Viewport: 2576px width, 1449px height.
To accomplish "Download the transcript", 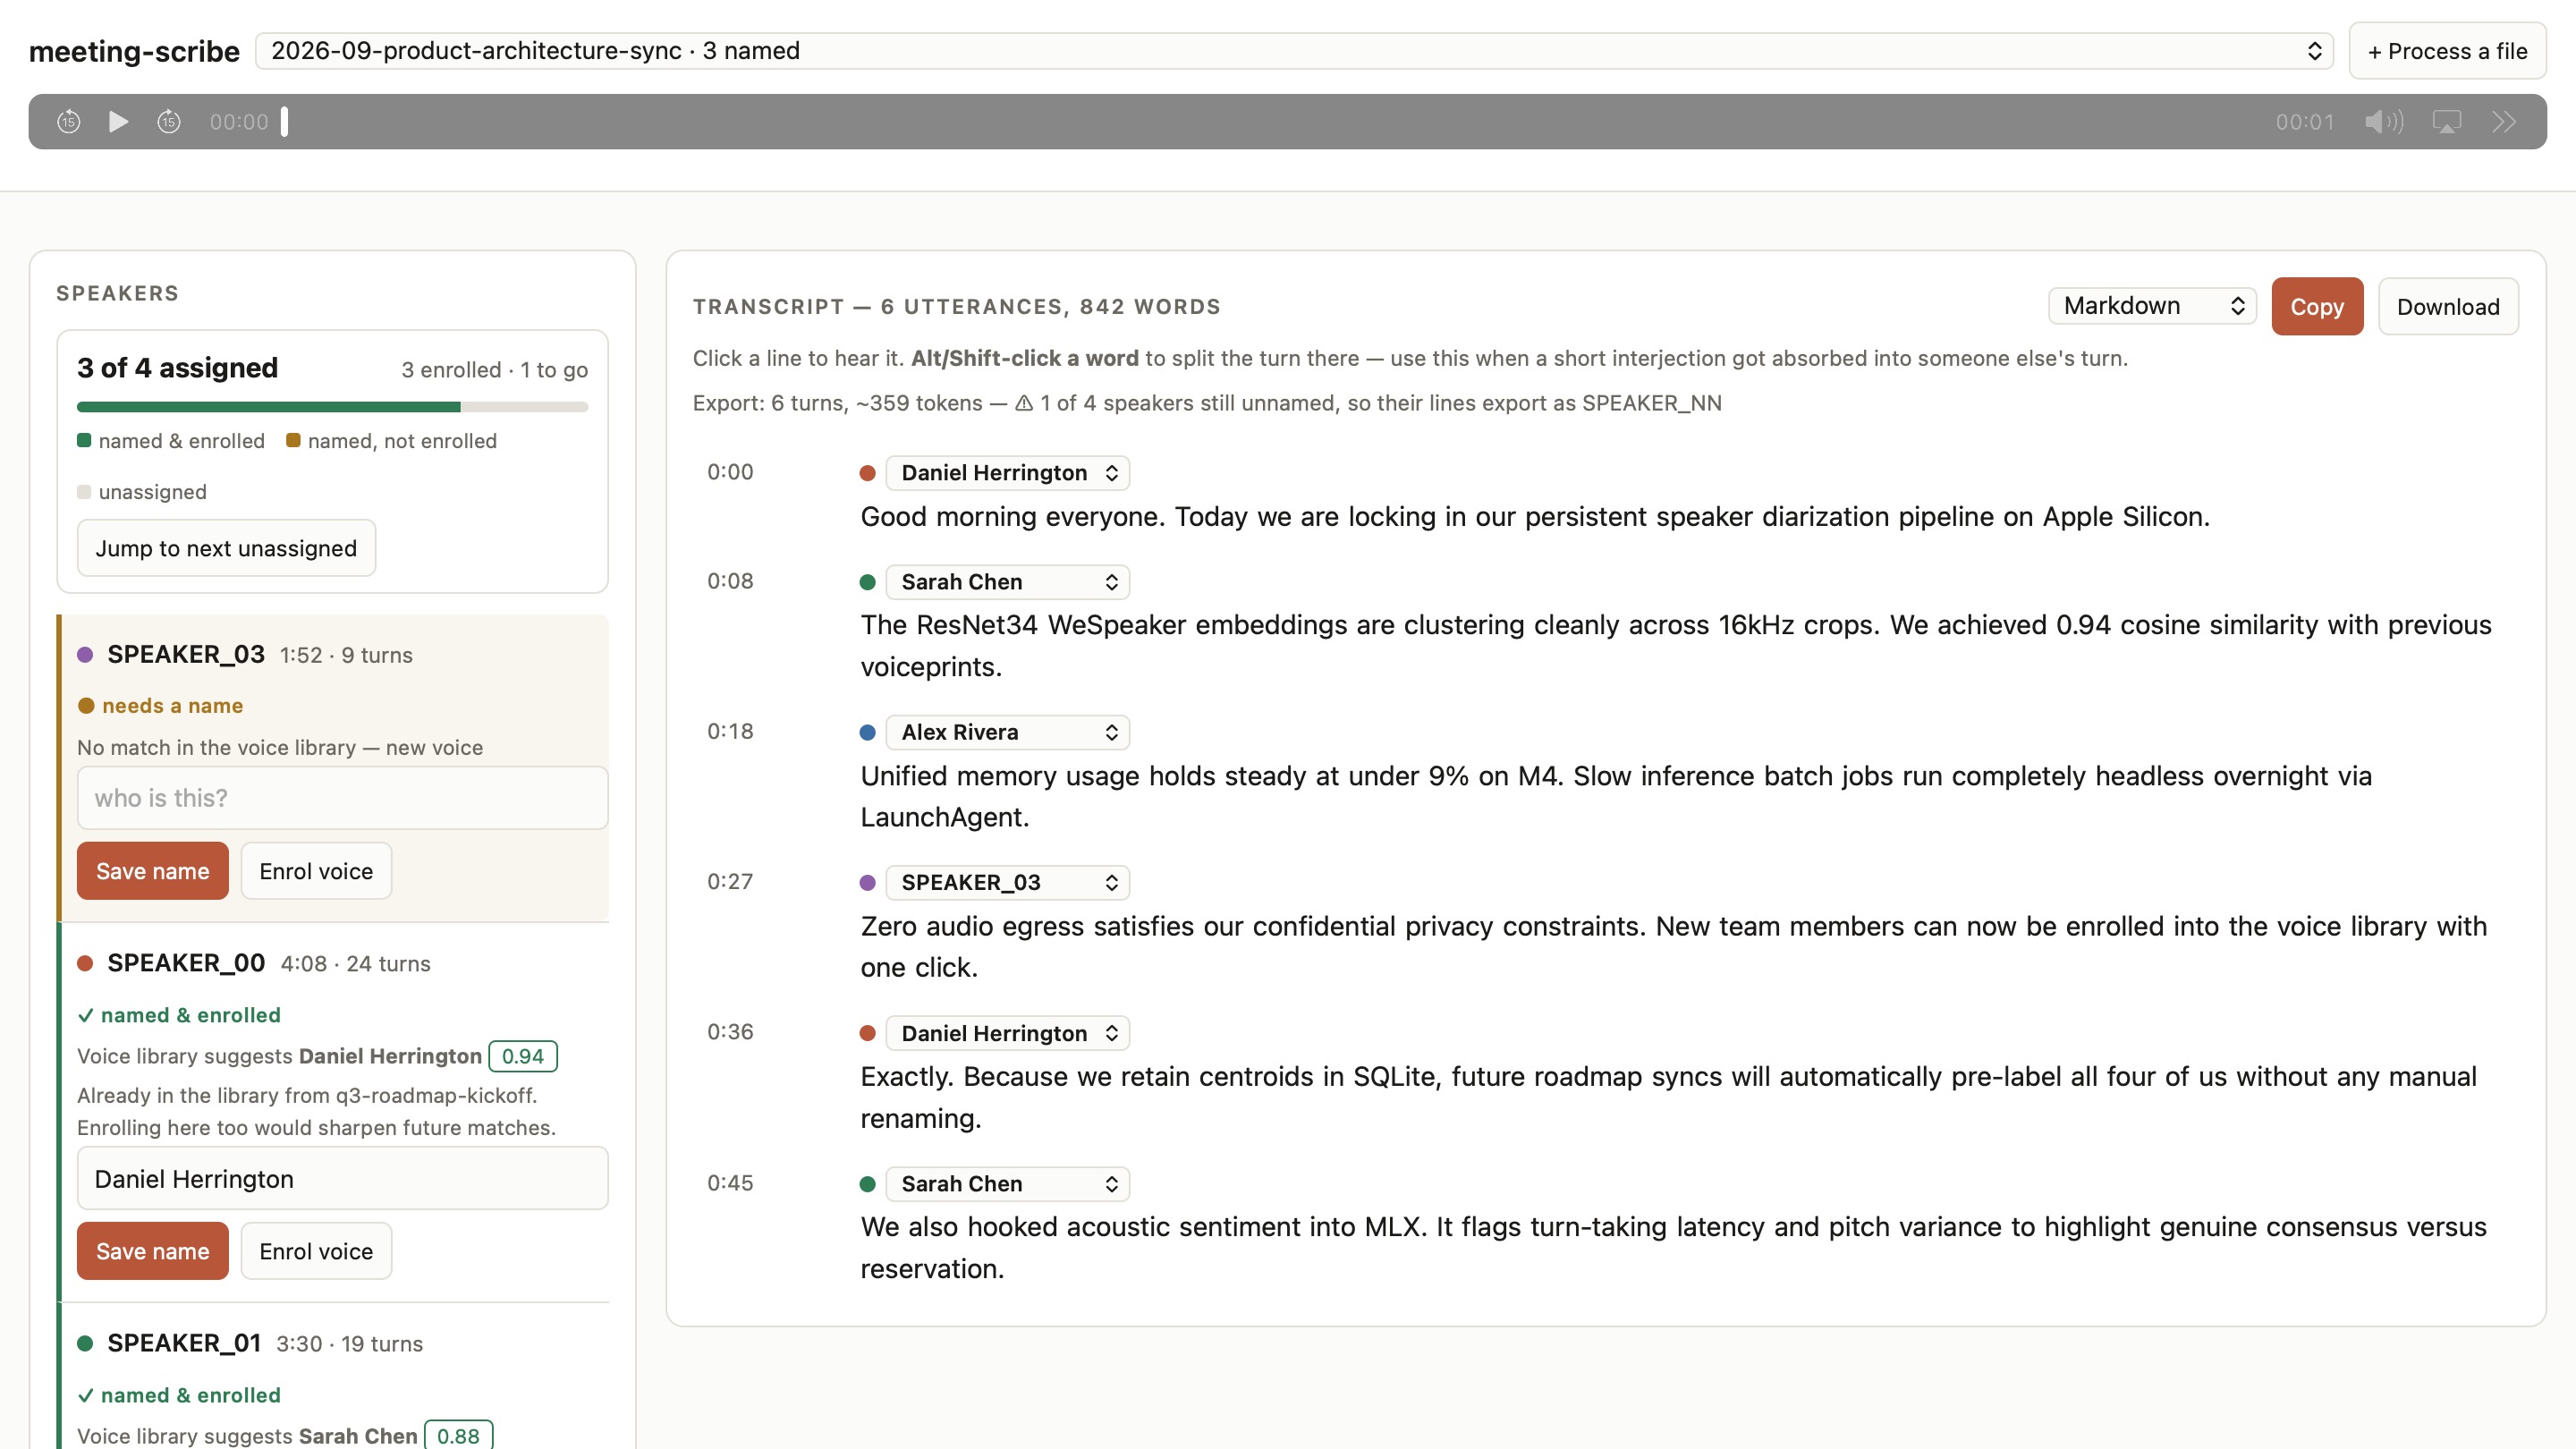I will [2448, 307].
